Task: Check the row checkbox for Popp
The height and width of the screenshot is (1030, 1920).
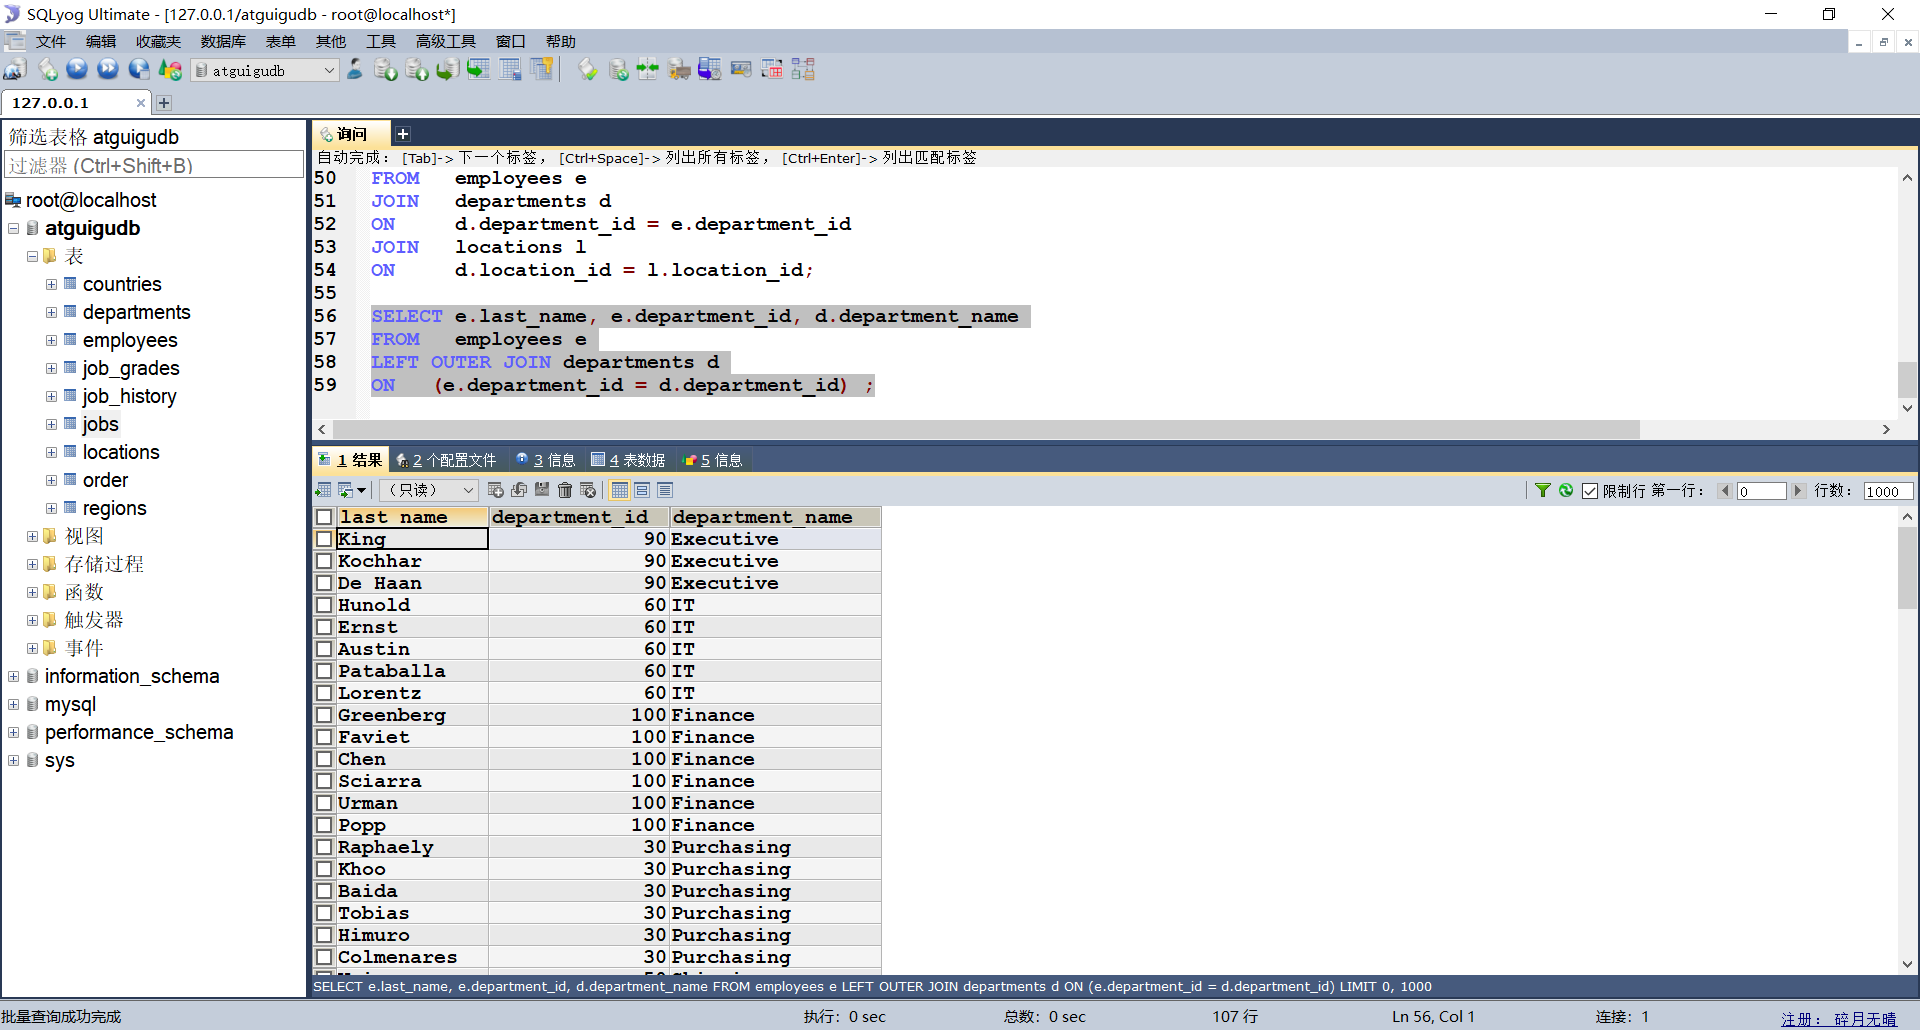Action: [x=324, y=825]
